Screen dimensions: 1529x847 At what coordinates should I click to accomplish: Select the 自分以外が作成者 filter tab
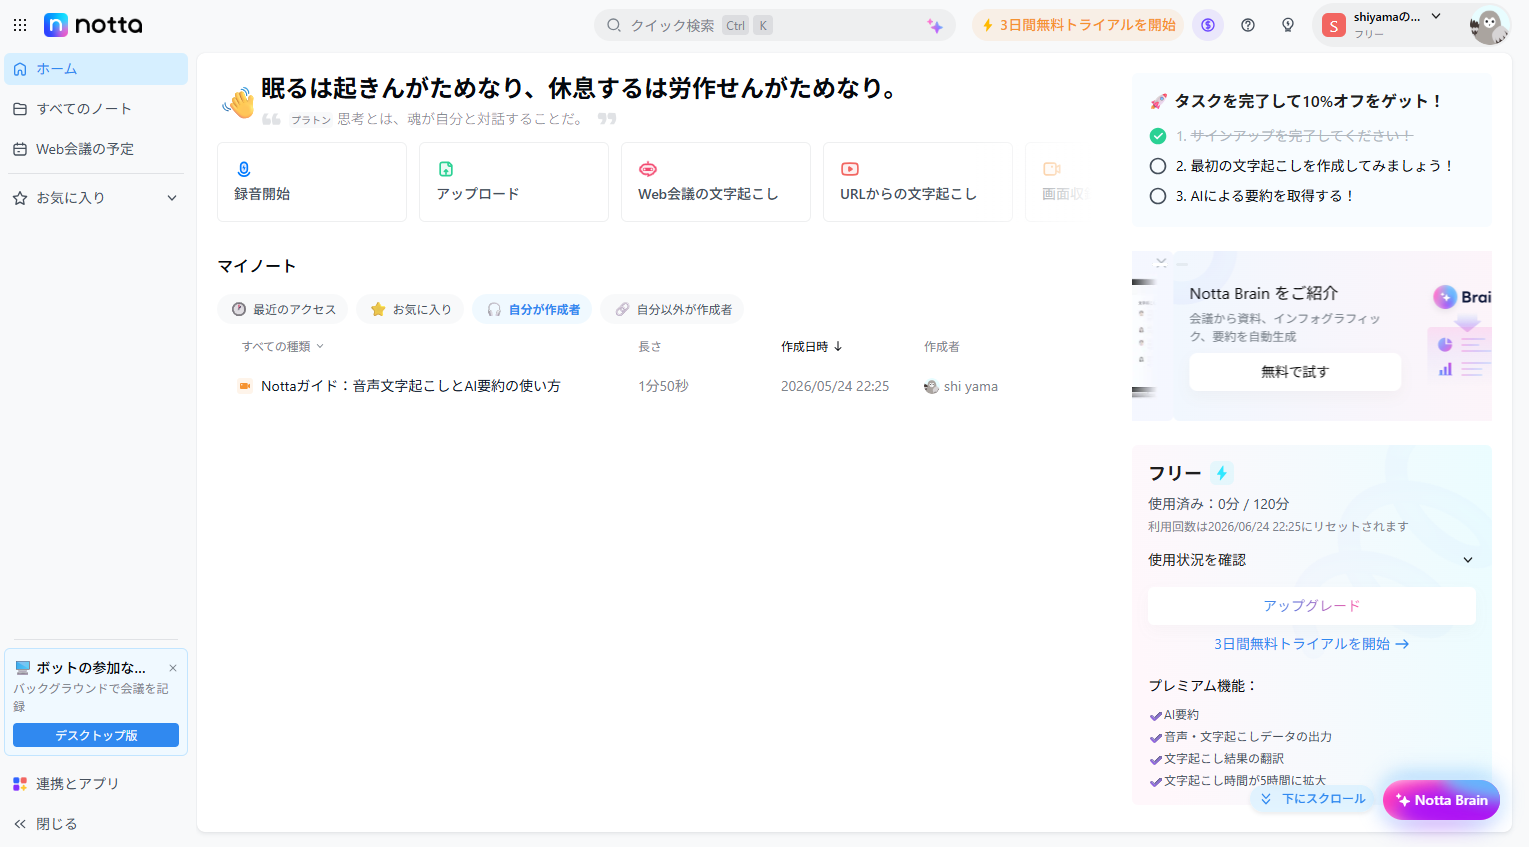point(672,310)
